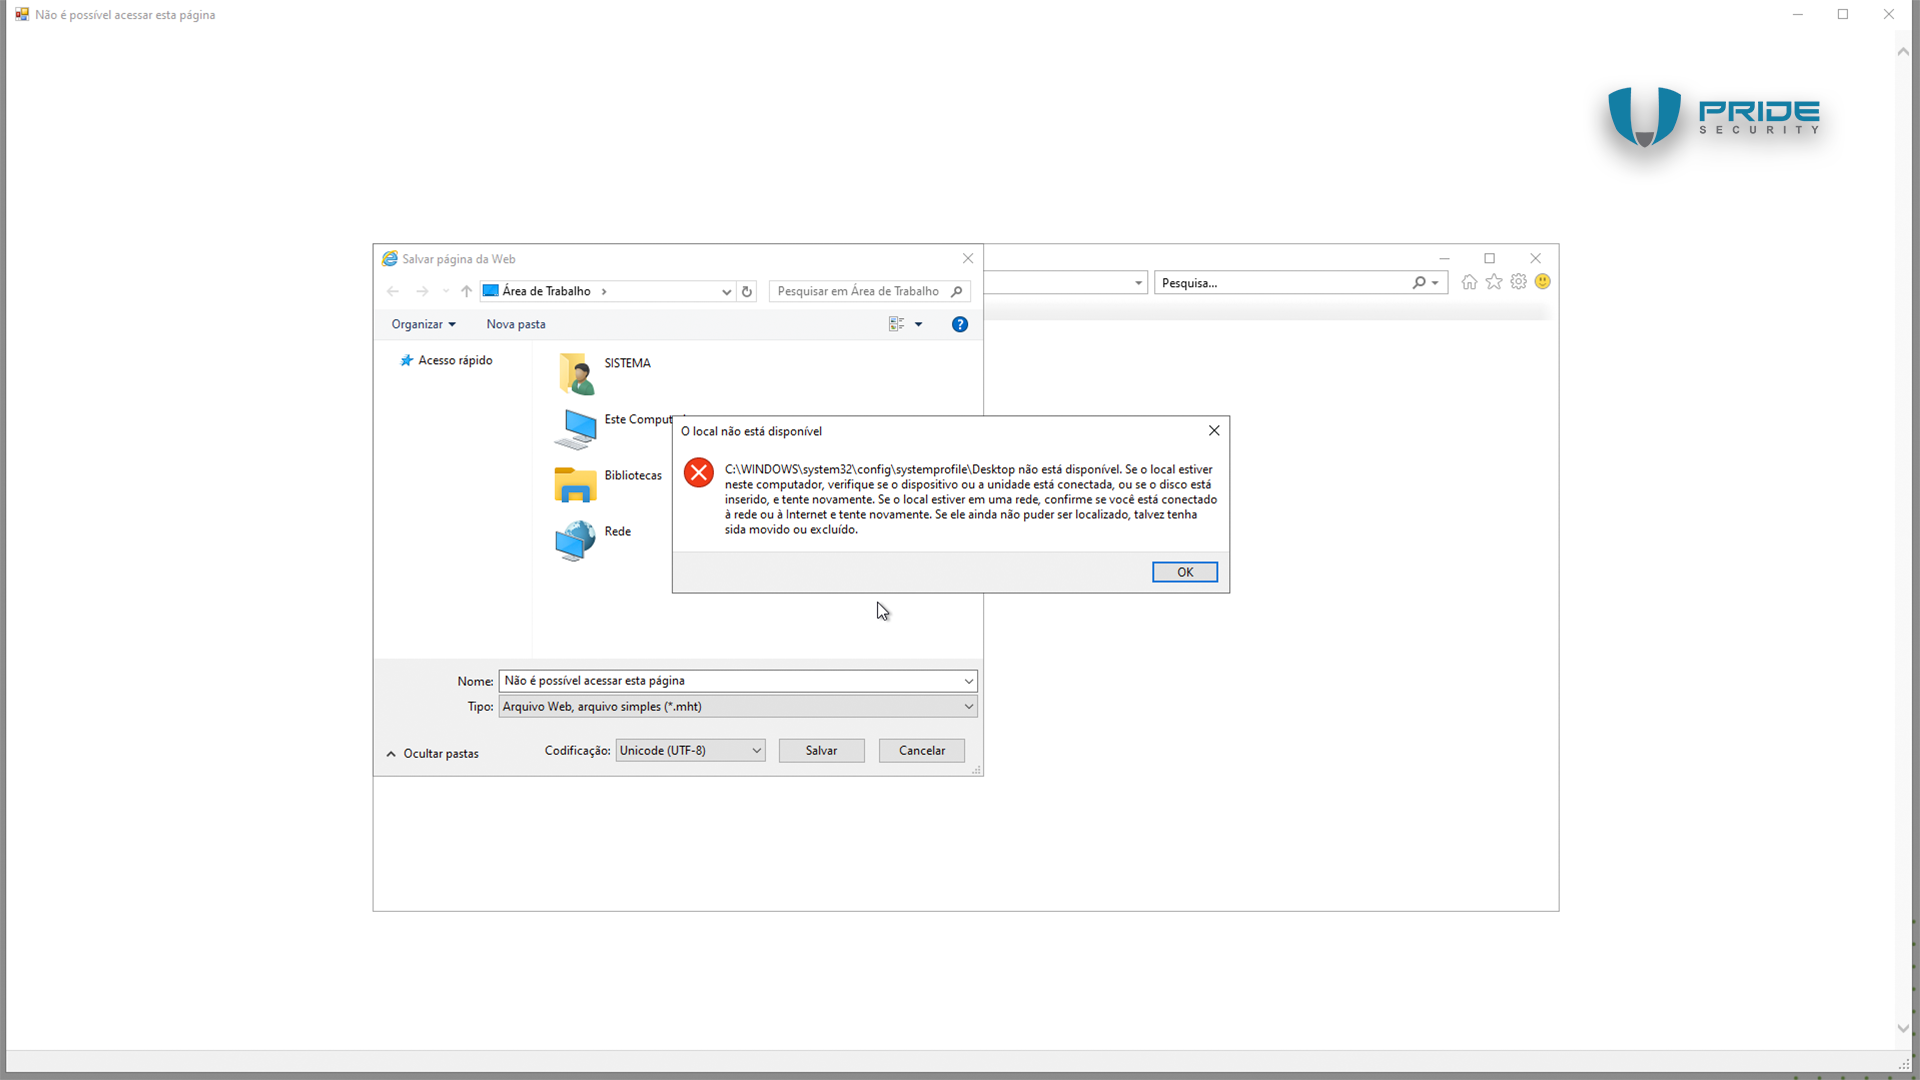Open IE settings gear icon
The height and width of the screenshot is (1080, 1920).
point(1518,282)
